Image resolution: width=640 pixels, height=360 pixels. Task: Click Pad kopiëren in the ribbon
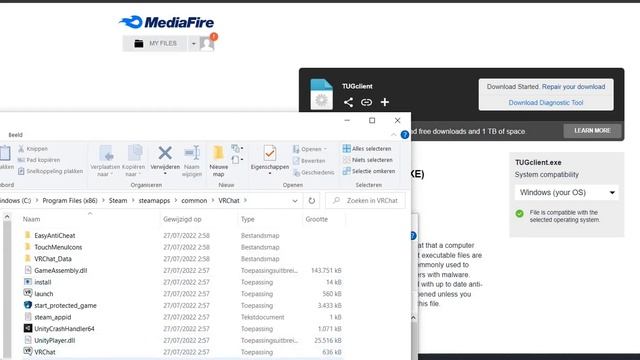point(39,160)
